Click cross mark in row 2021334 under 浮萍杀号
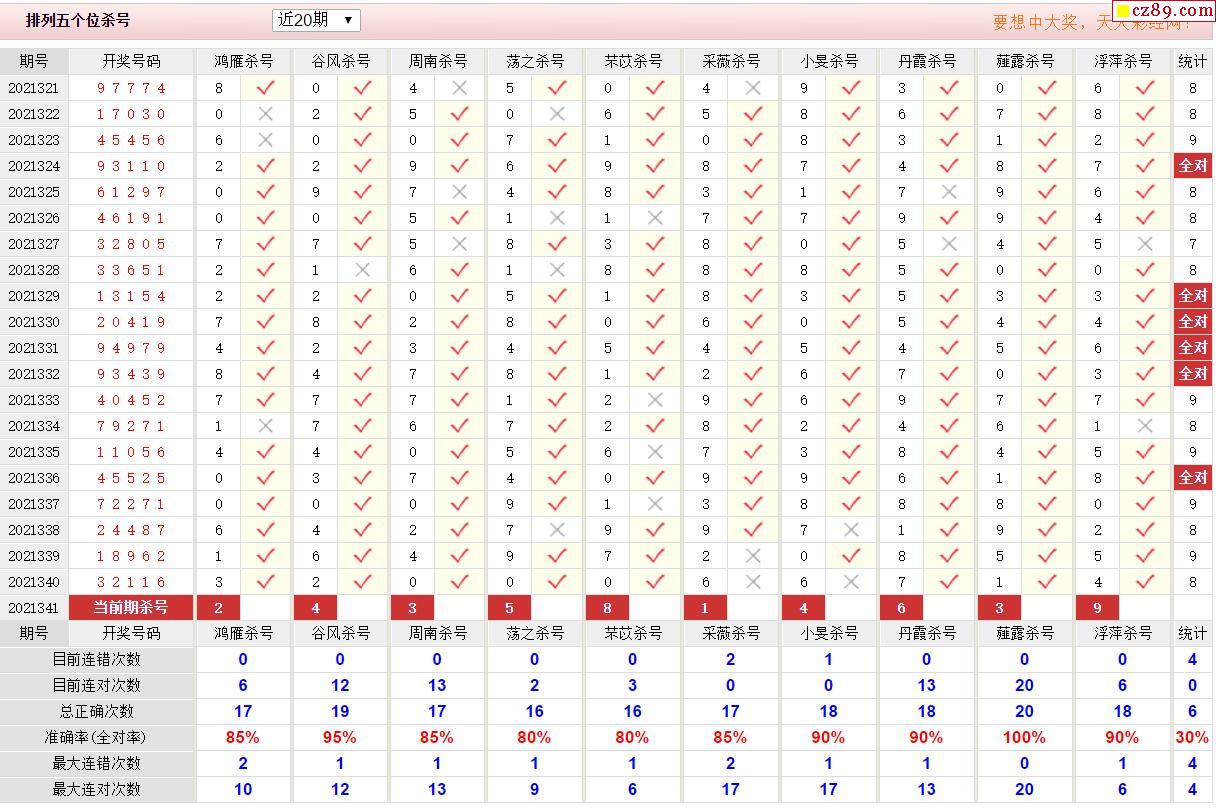Viewport: 1216px width, 808px height. [x=1145, y=426]
